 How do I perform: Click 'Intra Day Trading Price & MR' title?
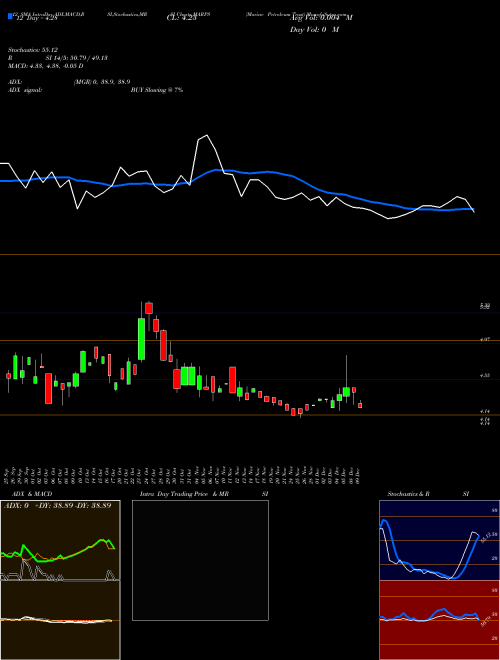(184, 494)
